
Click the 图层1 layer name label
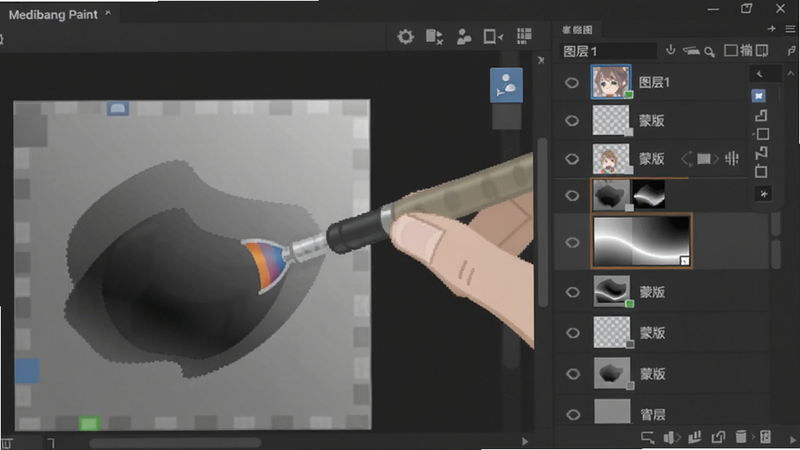[x=654, y=82]
